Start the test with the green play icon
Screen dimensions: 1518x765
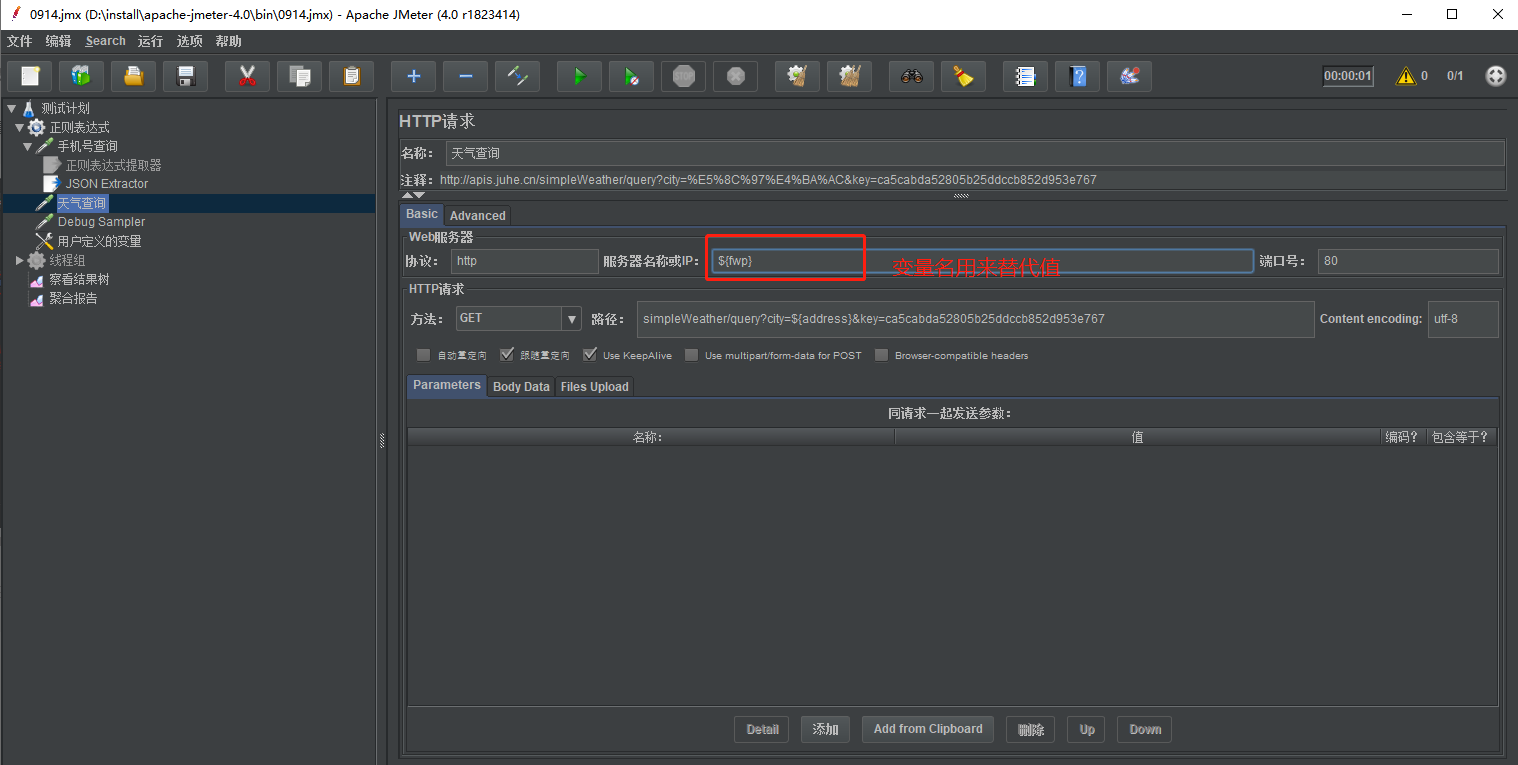point(580,76)
